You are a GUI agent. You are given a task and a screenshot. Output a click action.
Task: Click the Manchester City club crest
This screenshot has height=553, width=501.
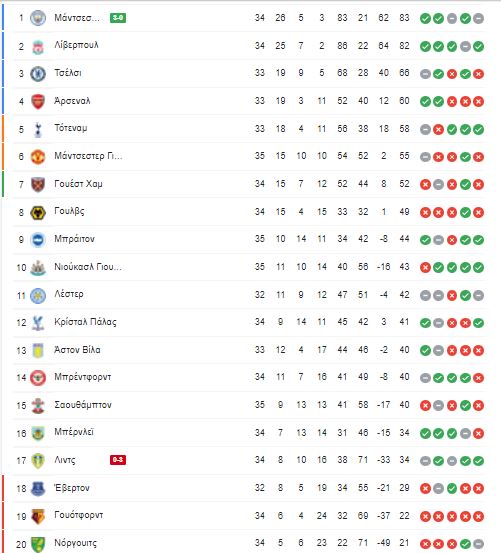coord(38,18)
